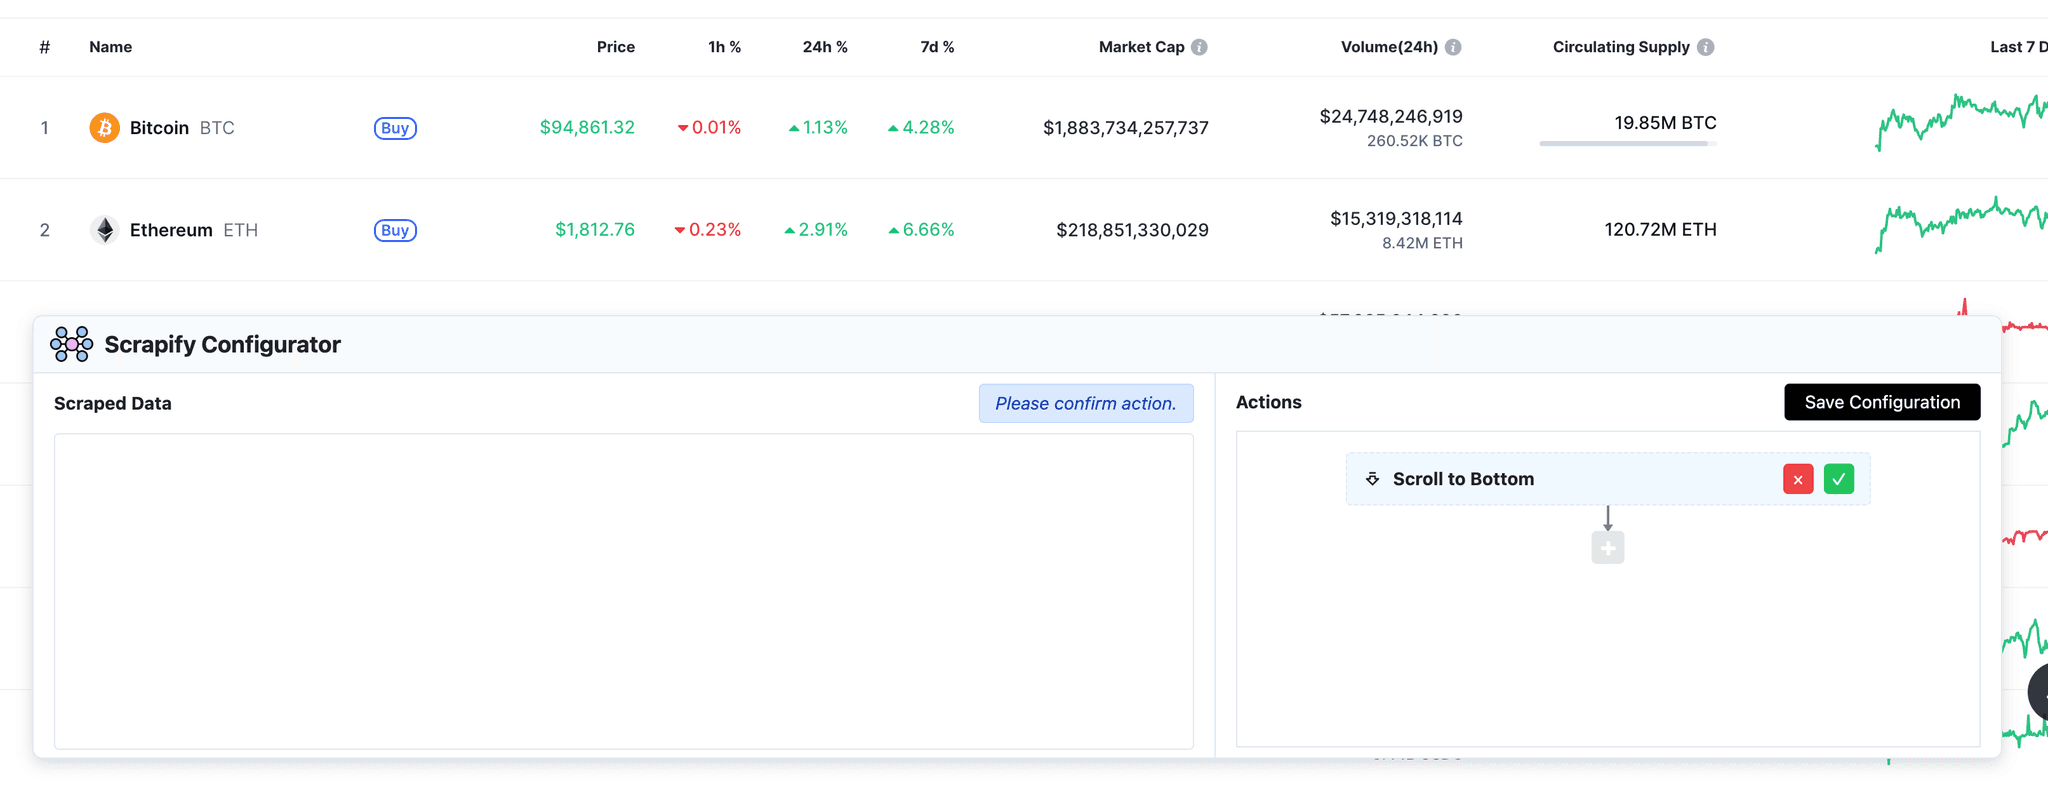
Task: Click the 'Please confirm action.' notice
Action: coord(1086,403)
